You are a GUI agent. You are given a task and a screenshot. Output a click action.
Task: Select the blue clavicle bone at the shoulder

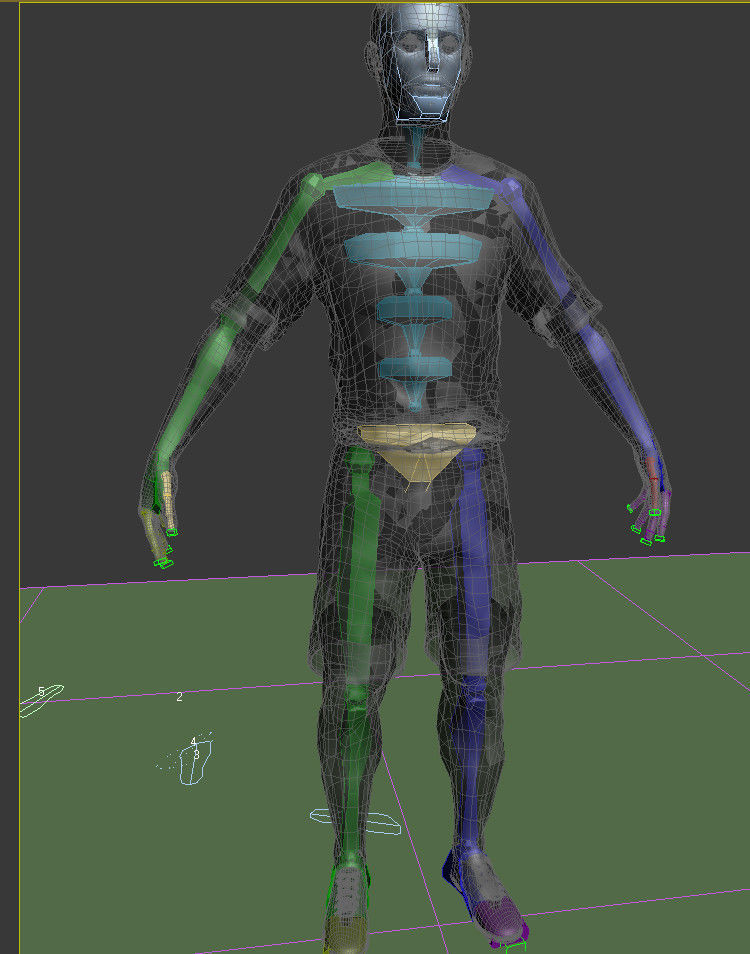pos(473,179)
